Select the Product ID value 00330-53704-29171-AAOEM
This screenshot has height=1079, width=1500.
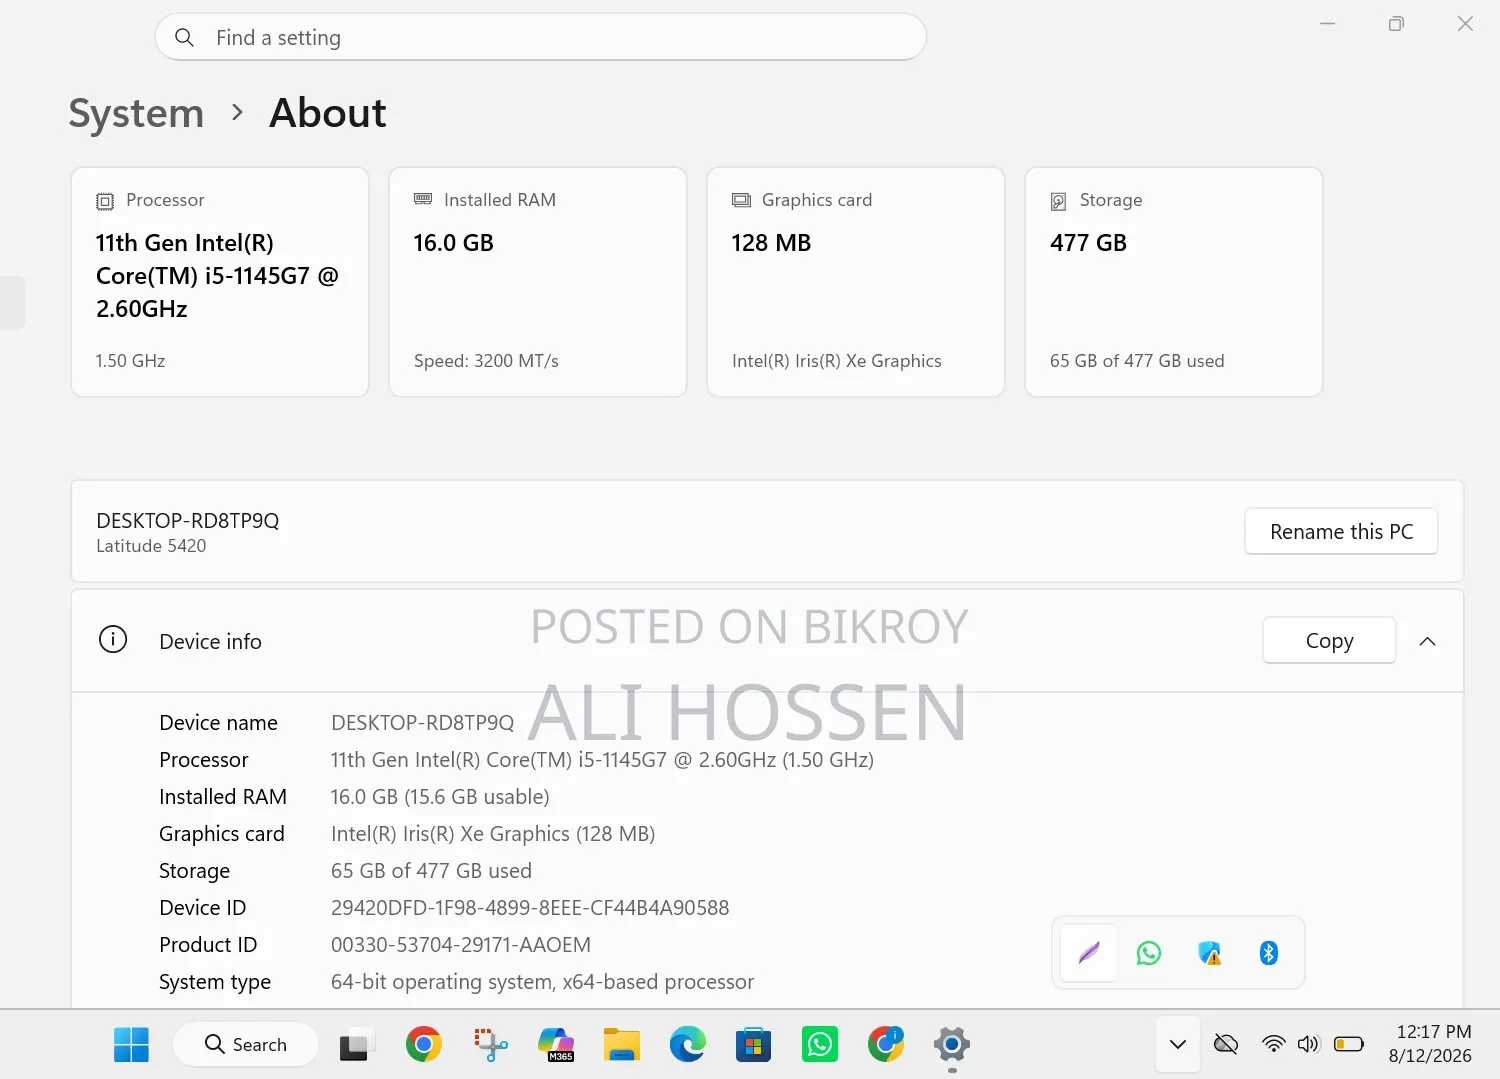point(461,945)
